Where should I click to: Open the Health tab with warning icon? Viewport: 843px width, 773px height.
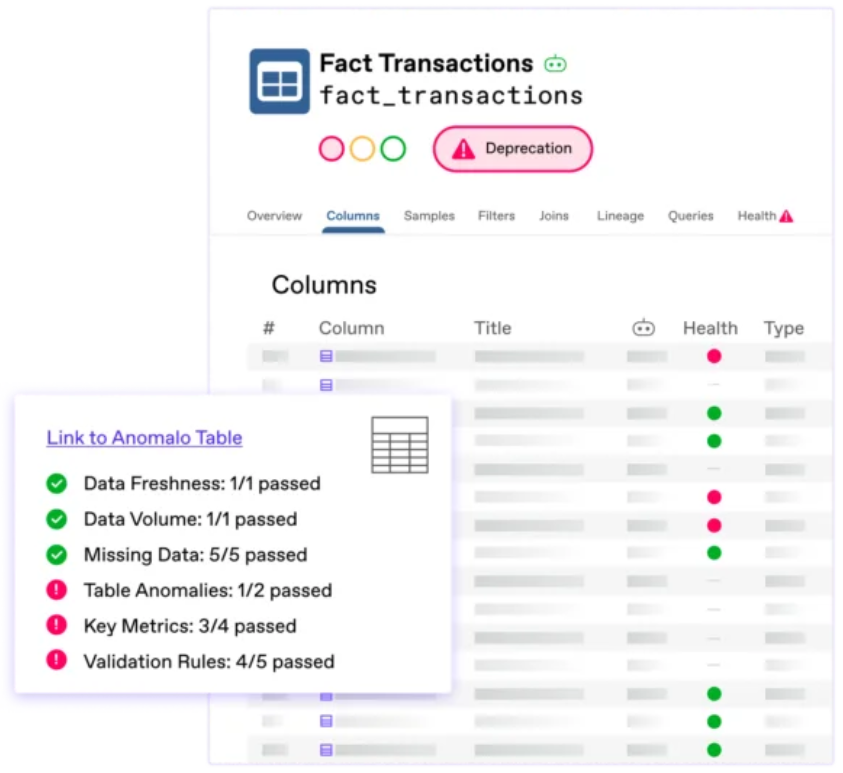tap(765, 216)
